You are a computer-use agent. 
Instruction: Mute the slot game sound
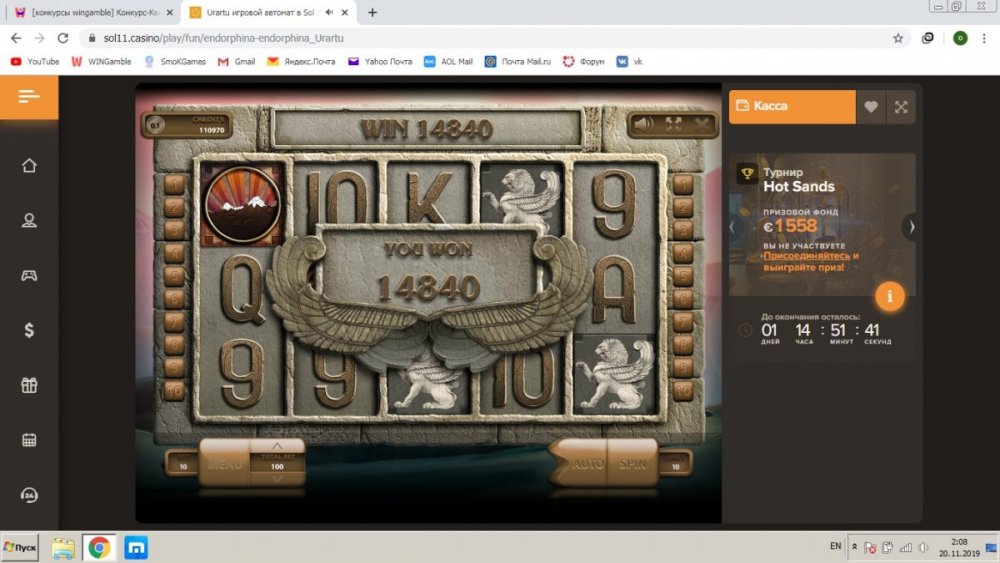[x=645, y=124]
